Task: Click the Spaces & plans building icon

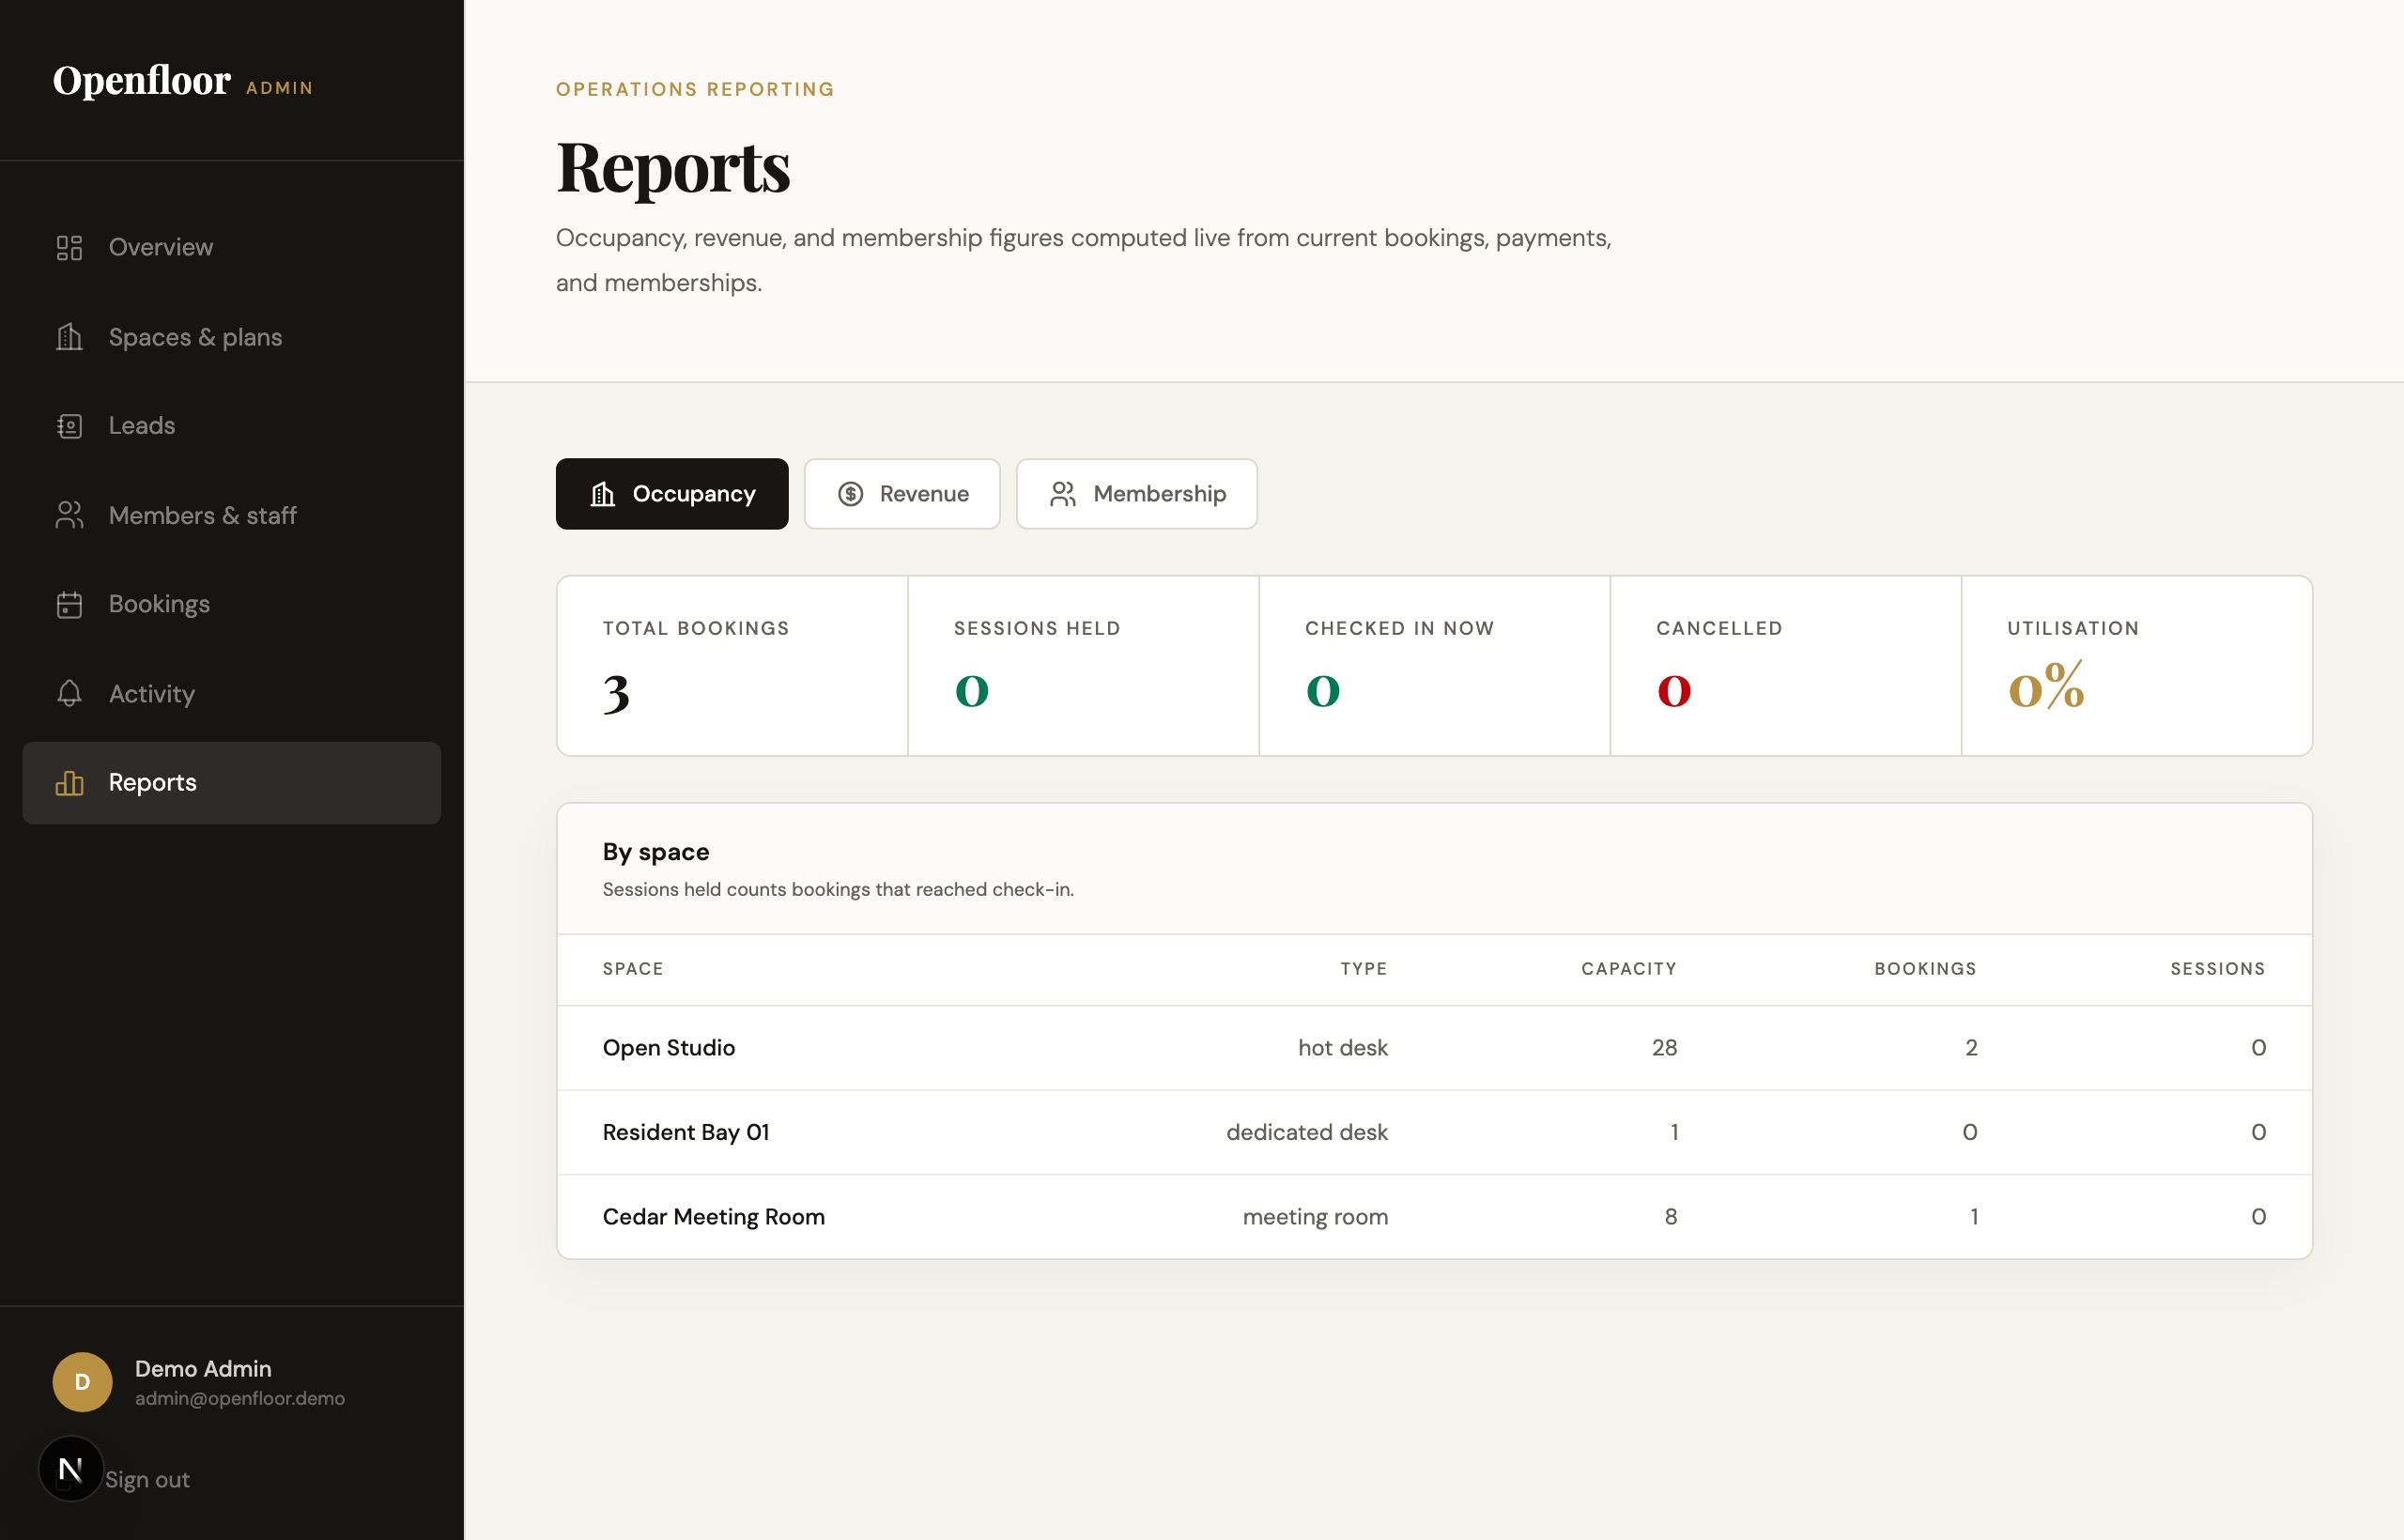Action: (x=69, y=337)
